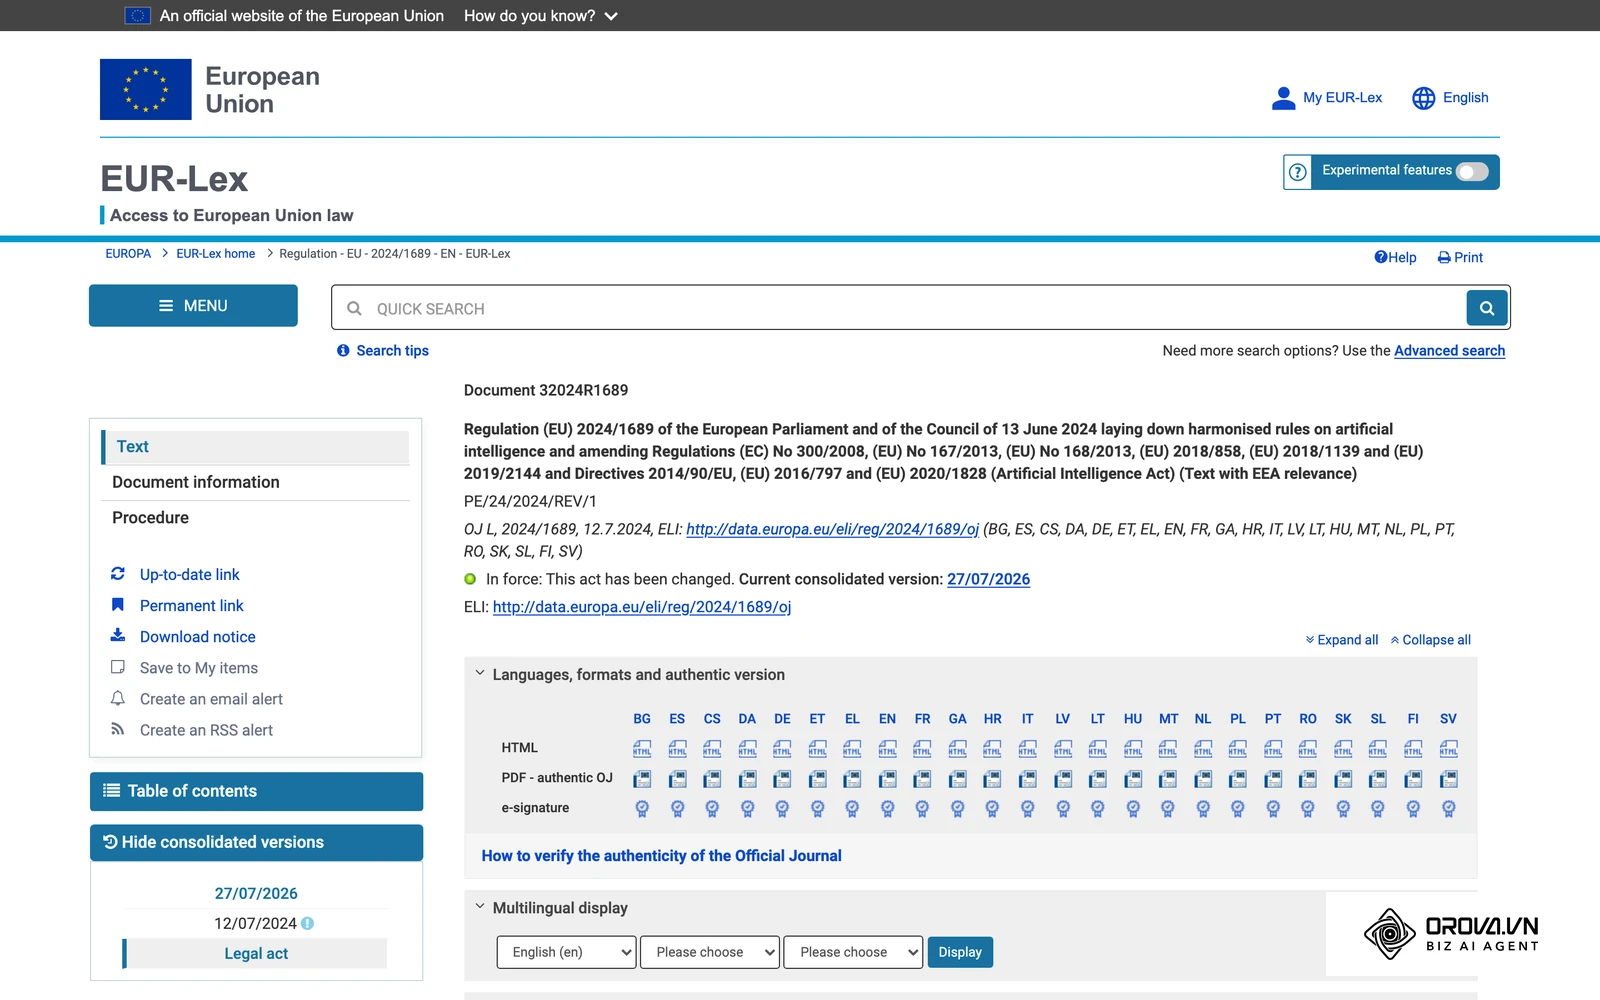The image size is (1600, 1000).
Task: Open the main MENU button
Action: pos(193,306)
